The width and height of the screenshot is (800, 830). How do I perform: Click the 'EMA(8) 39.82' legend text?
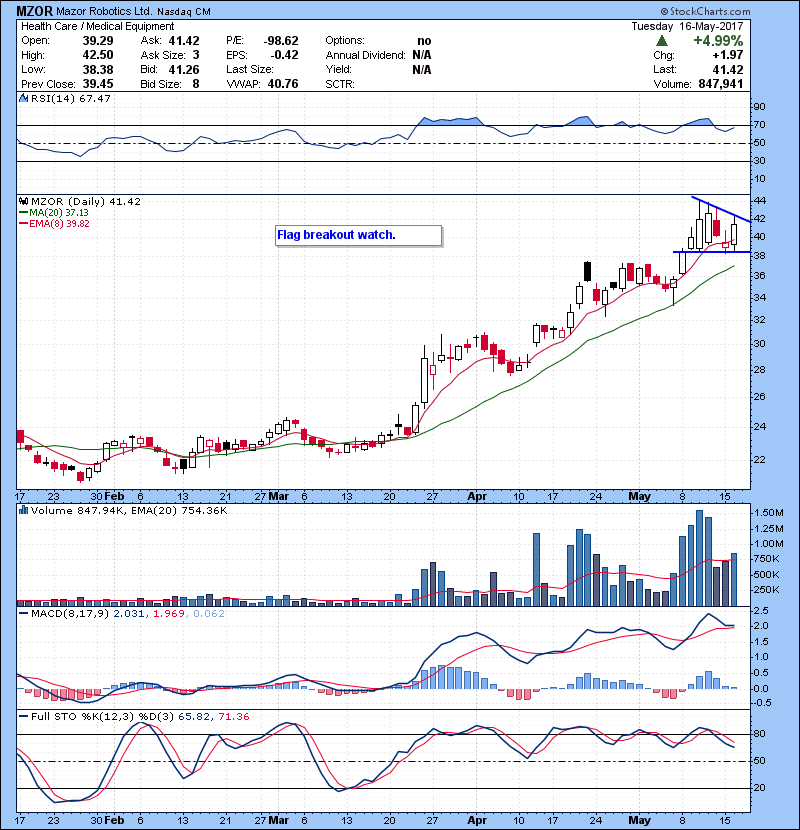[59, 223]
